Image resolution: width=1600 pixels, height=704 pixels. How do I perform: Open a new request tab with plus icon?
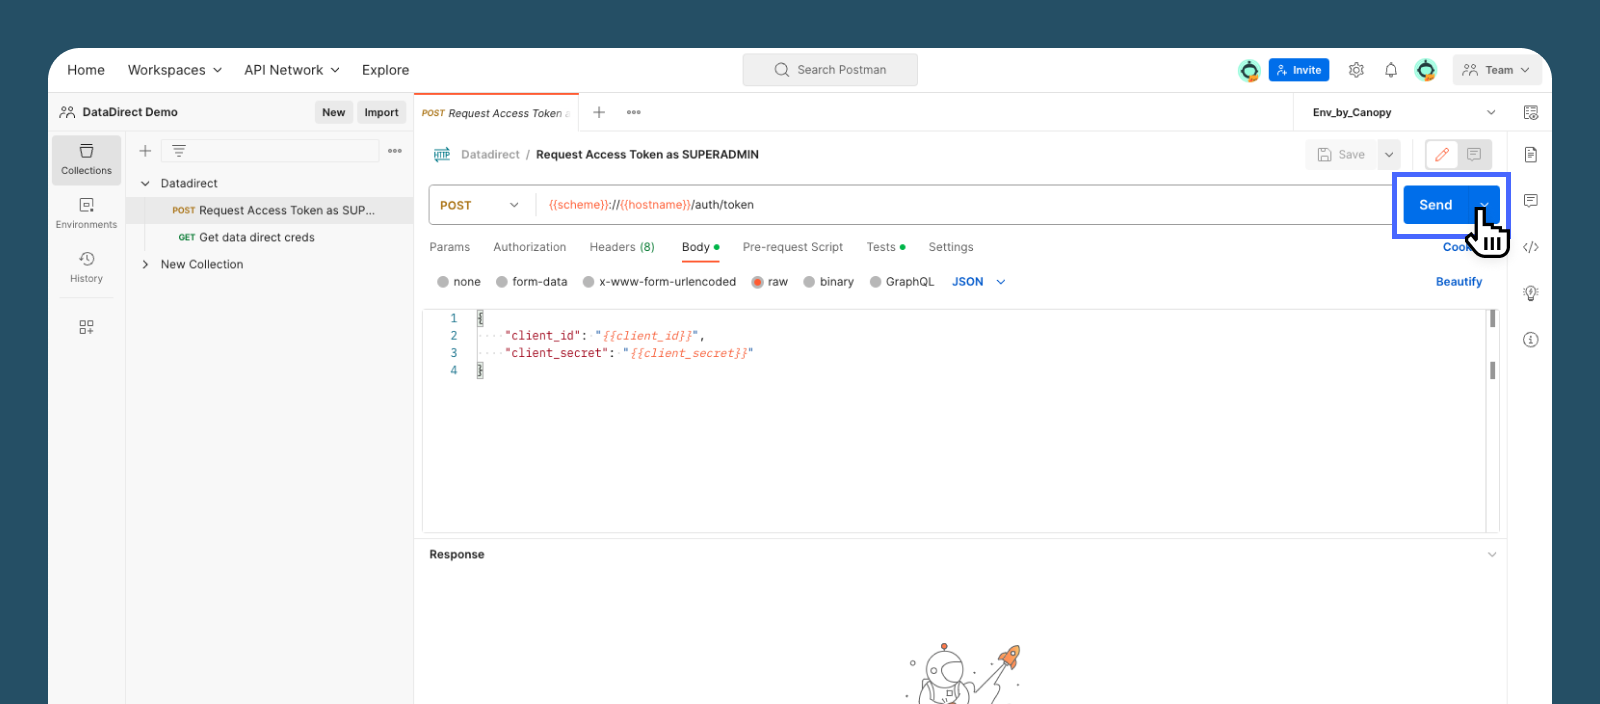click(x=599, y=112)
